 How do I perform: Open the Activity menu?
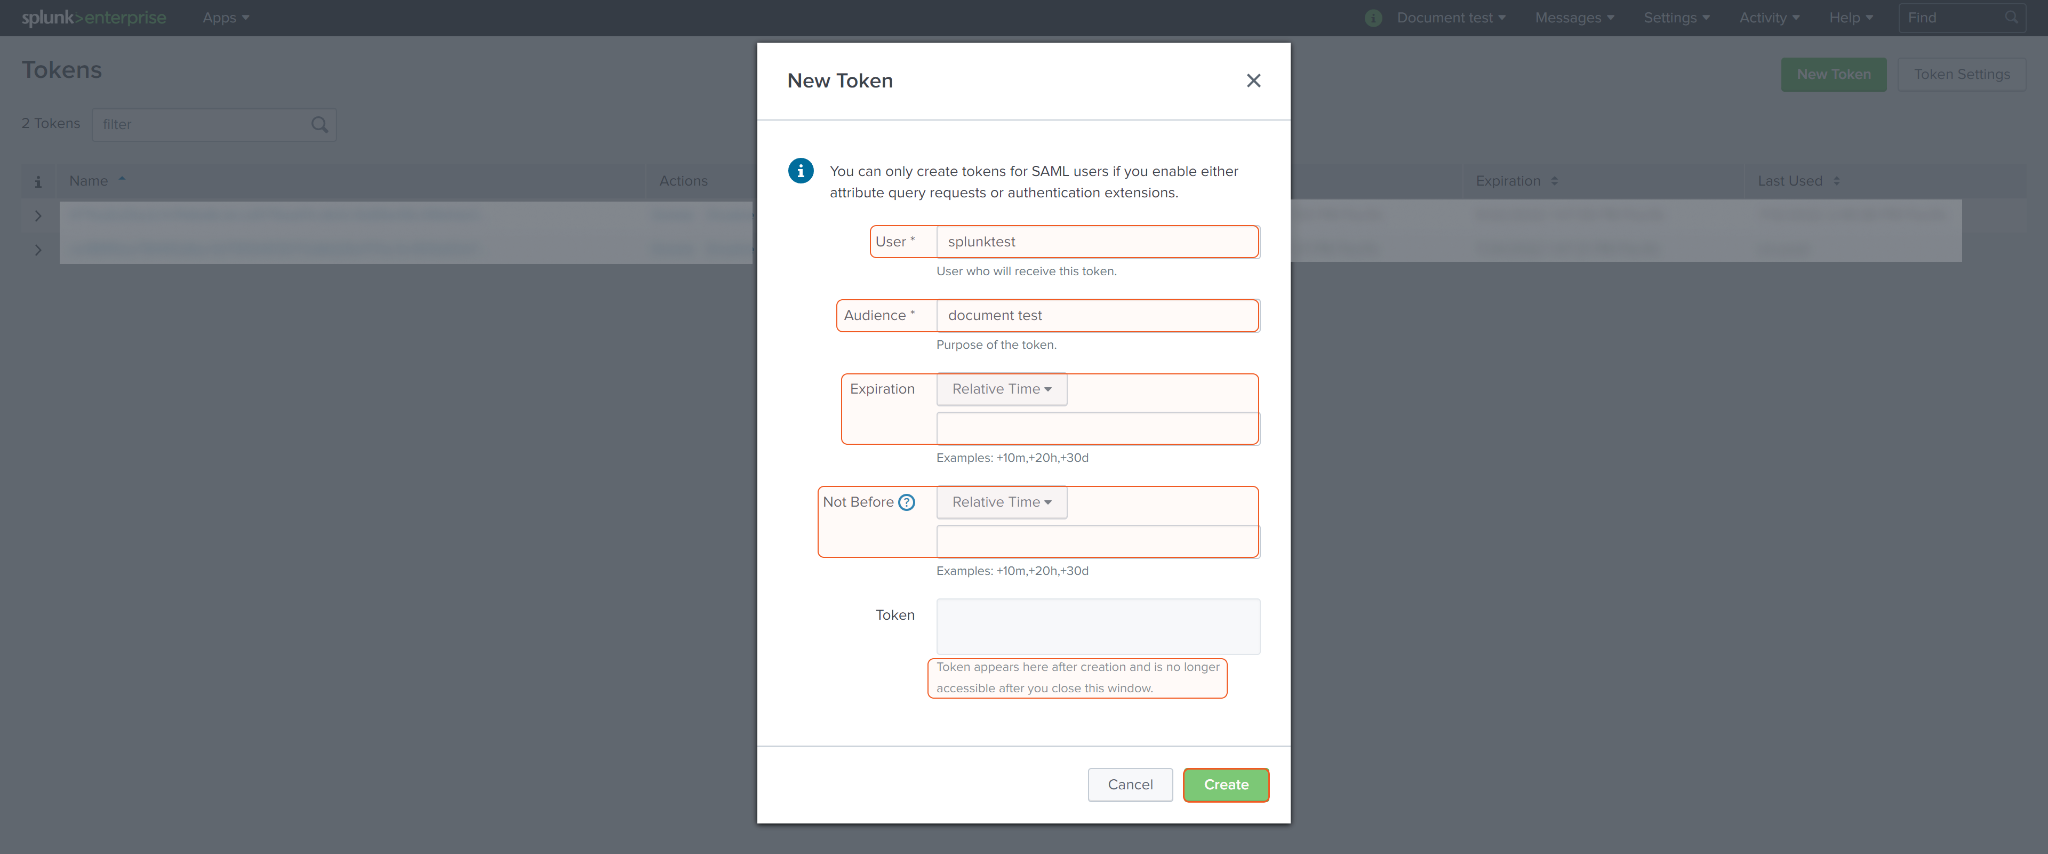click(x=1769, y=18)
